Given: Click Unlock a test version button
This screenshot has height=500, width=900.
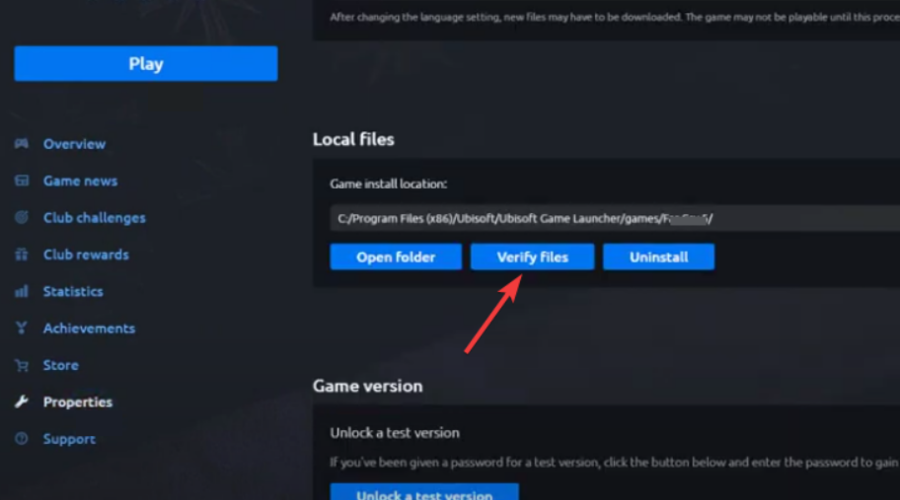Looking at the screenshot, I should (x=424, y=492).
